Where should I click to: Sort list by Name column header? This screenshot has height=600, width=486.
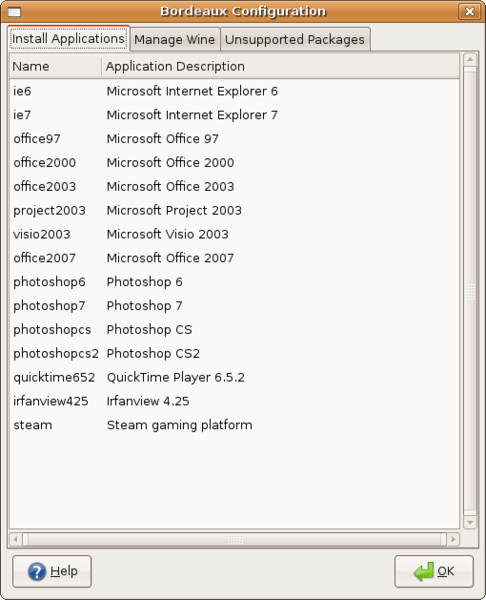(x=55, y=67)
